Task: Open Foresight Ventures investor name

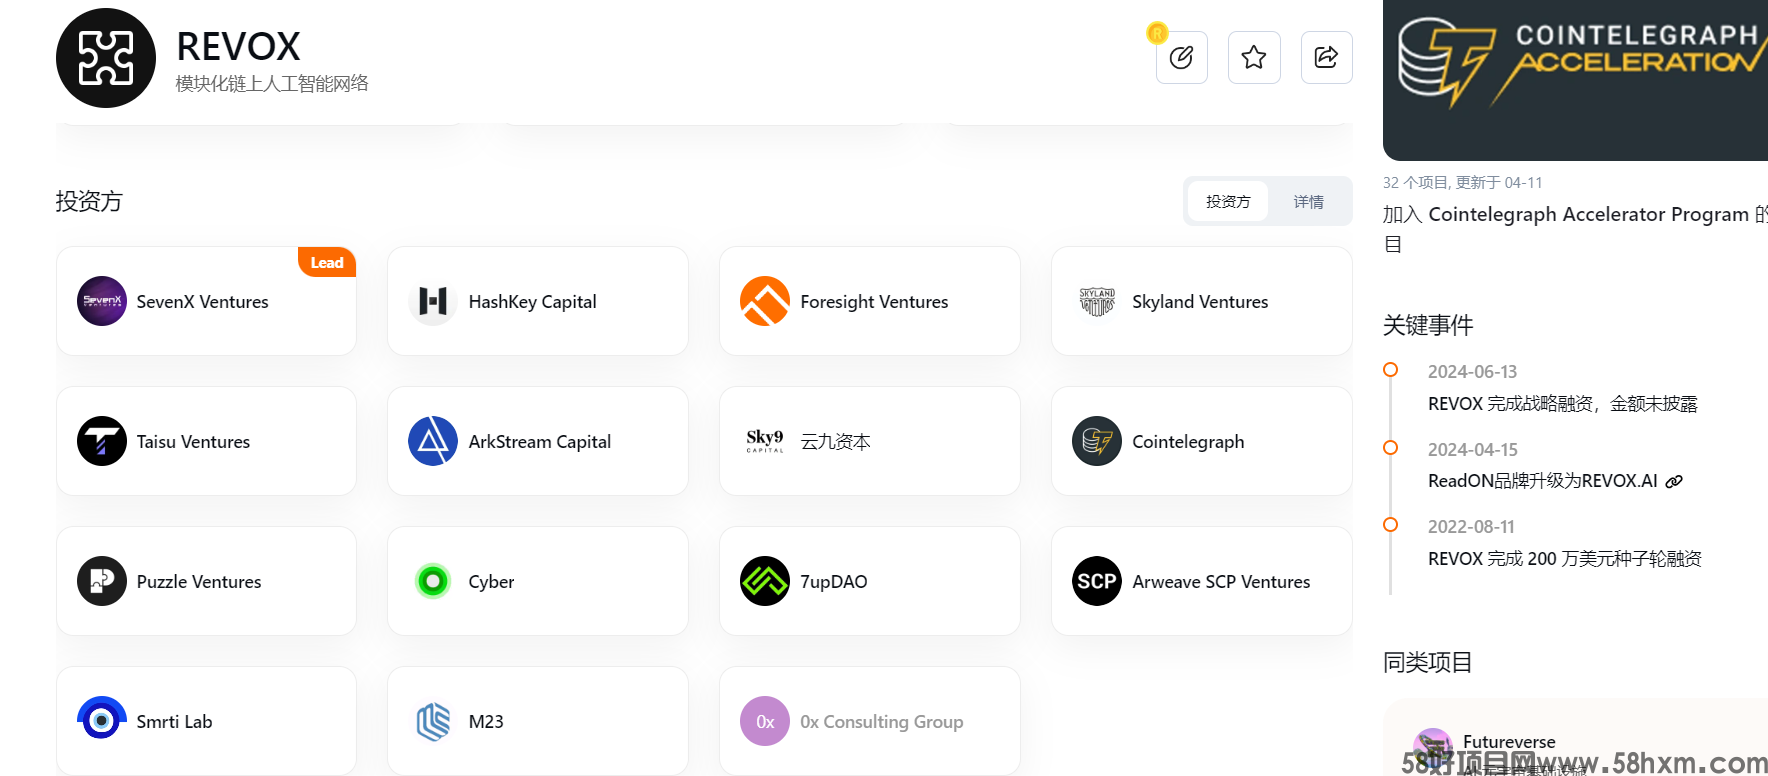Action: pos(874,301)
